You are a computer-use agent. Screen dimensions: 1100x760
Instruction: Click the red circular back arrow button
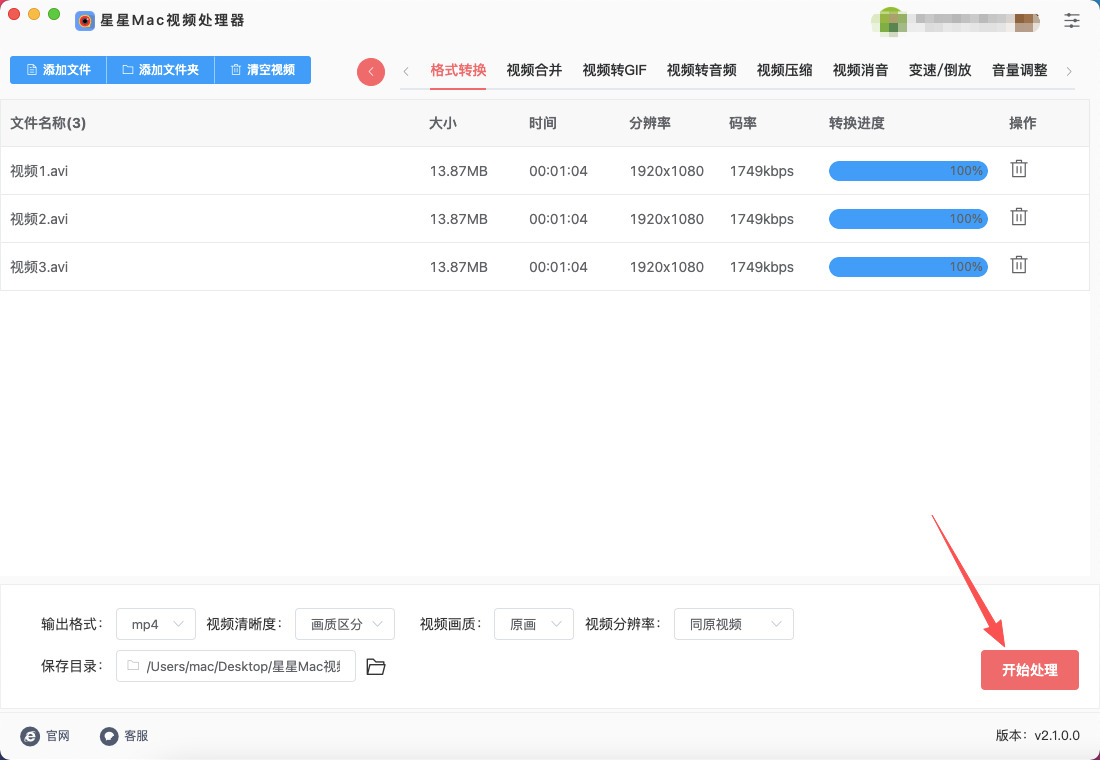371,71
